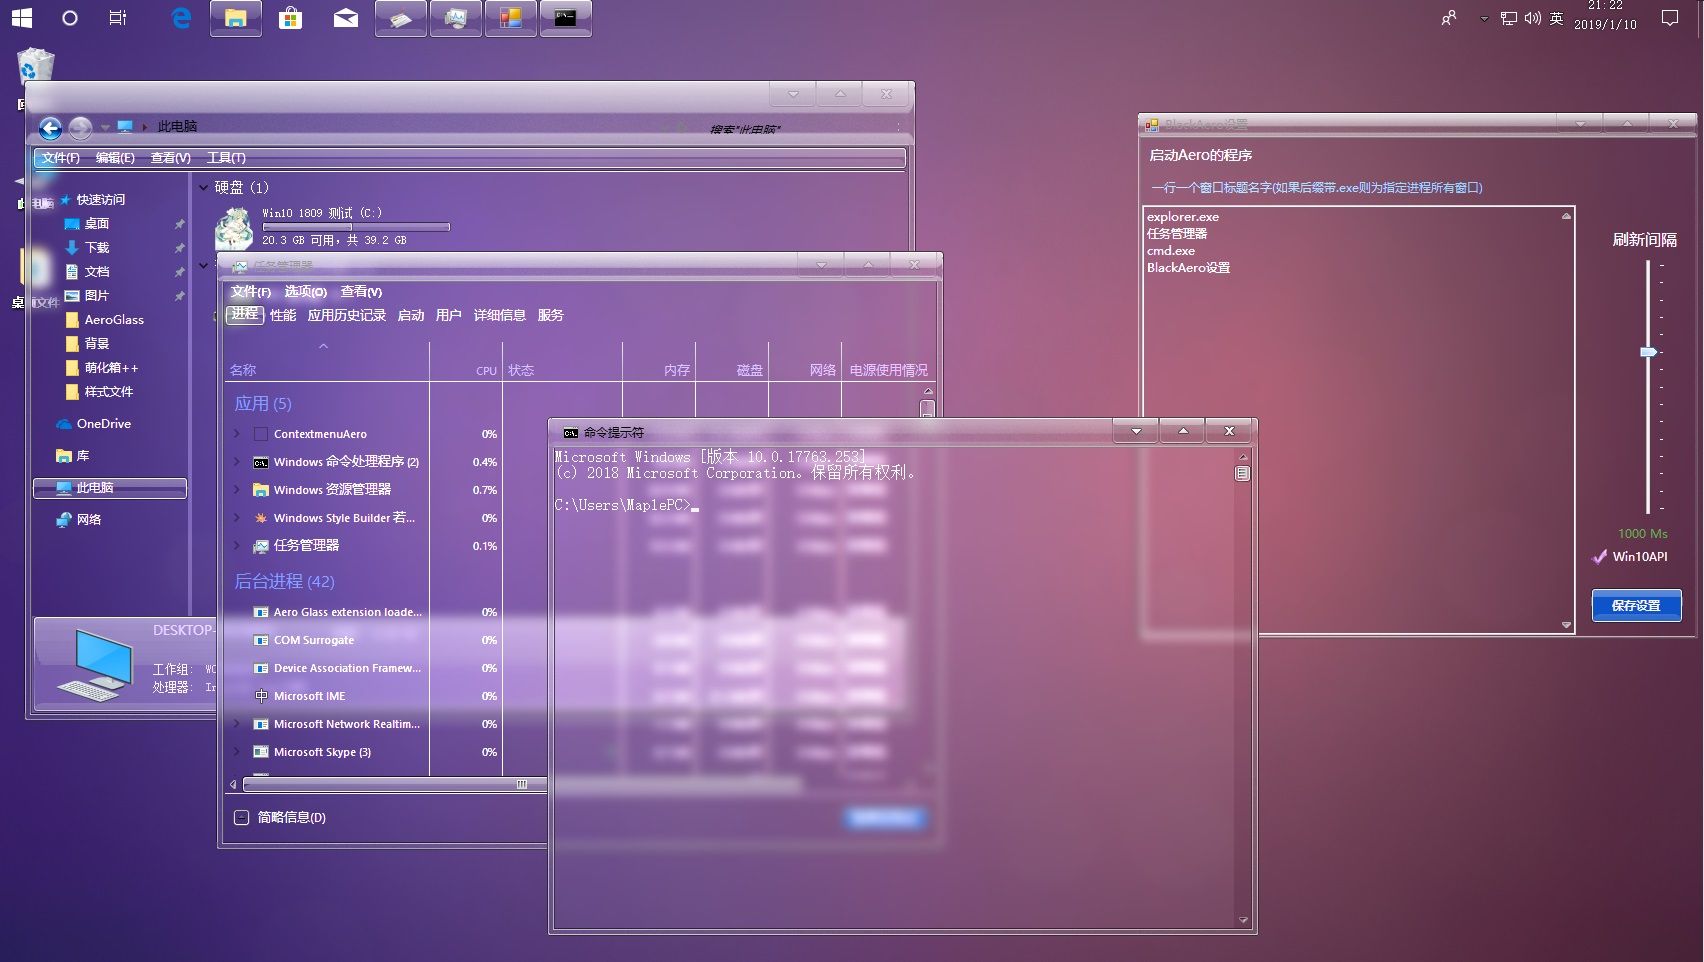The width and height of the screenshot is (1704, 962).
Task: Select 网络 in the Explorer sidebar
Action: coord(79,520)
